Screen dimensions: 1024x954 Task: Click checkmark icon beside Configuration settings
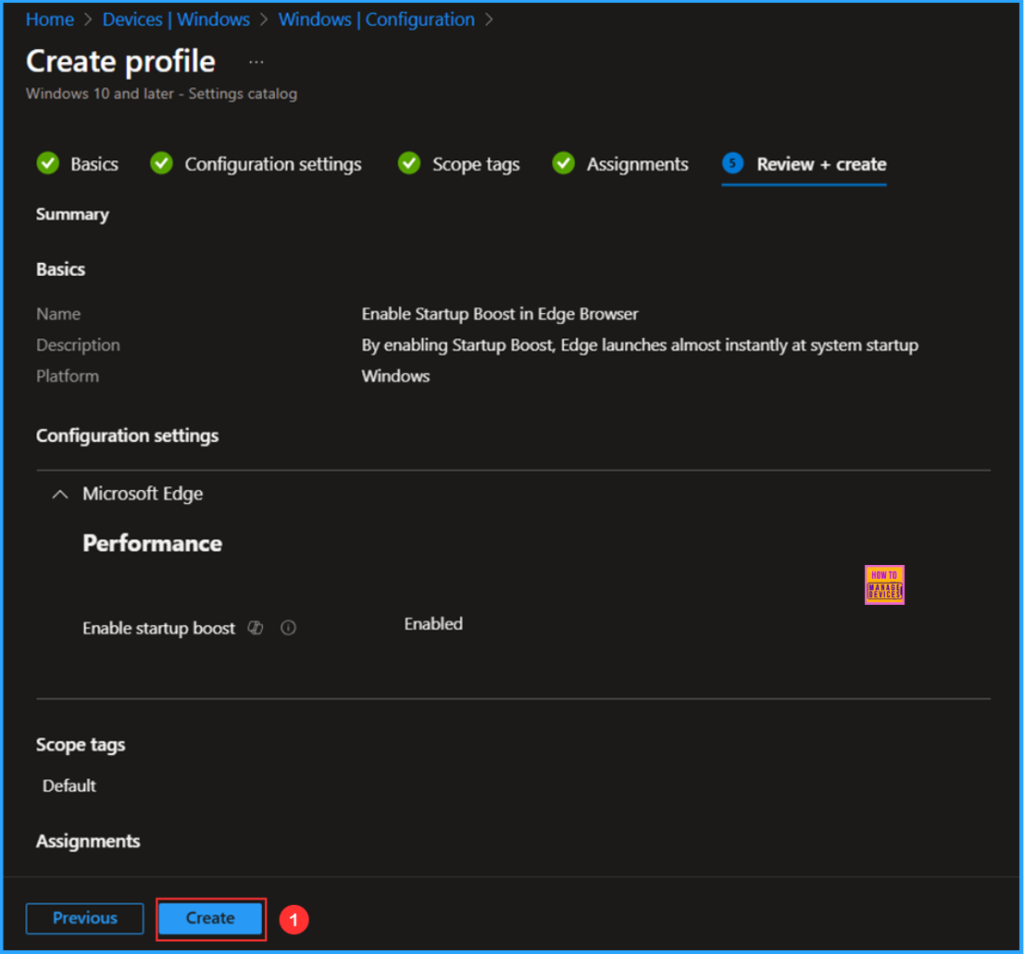(161, 163)
